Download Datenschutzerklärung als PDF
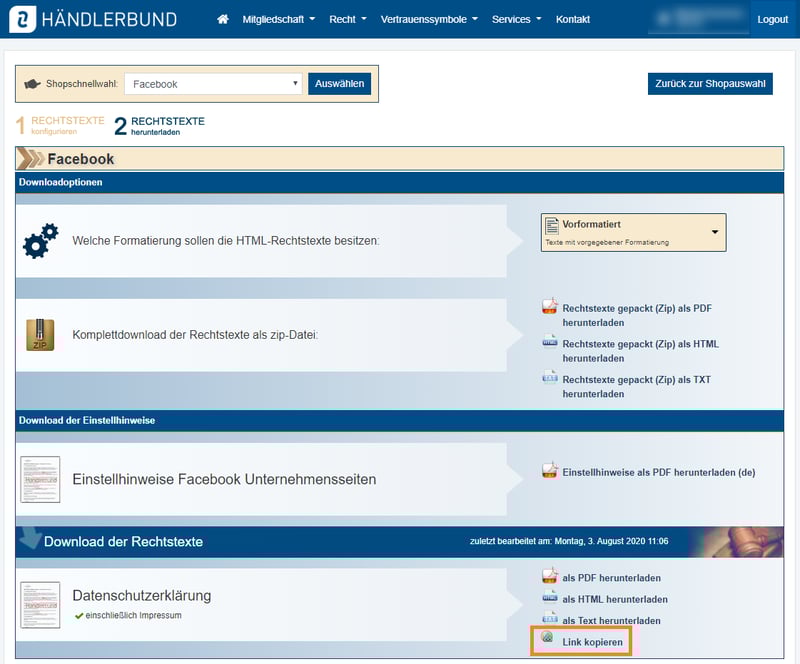 point(611,578)
